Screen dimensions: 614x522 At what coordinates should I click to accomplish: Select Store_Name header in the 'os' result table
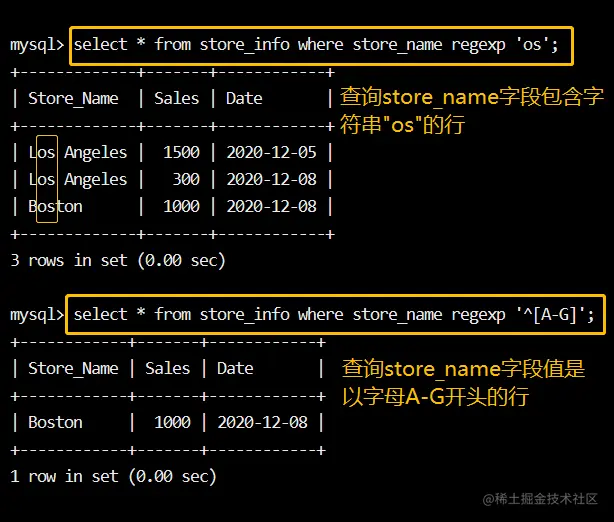click(x=73, y=98)
